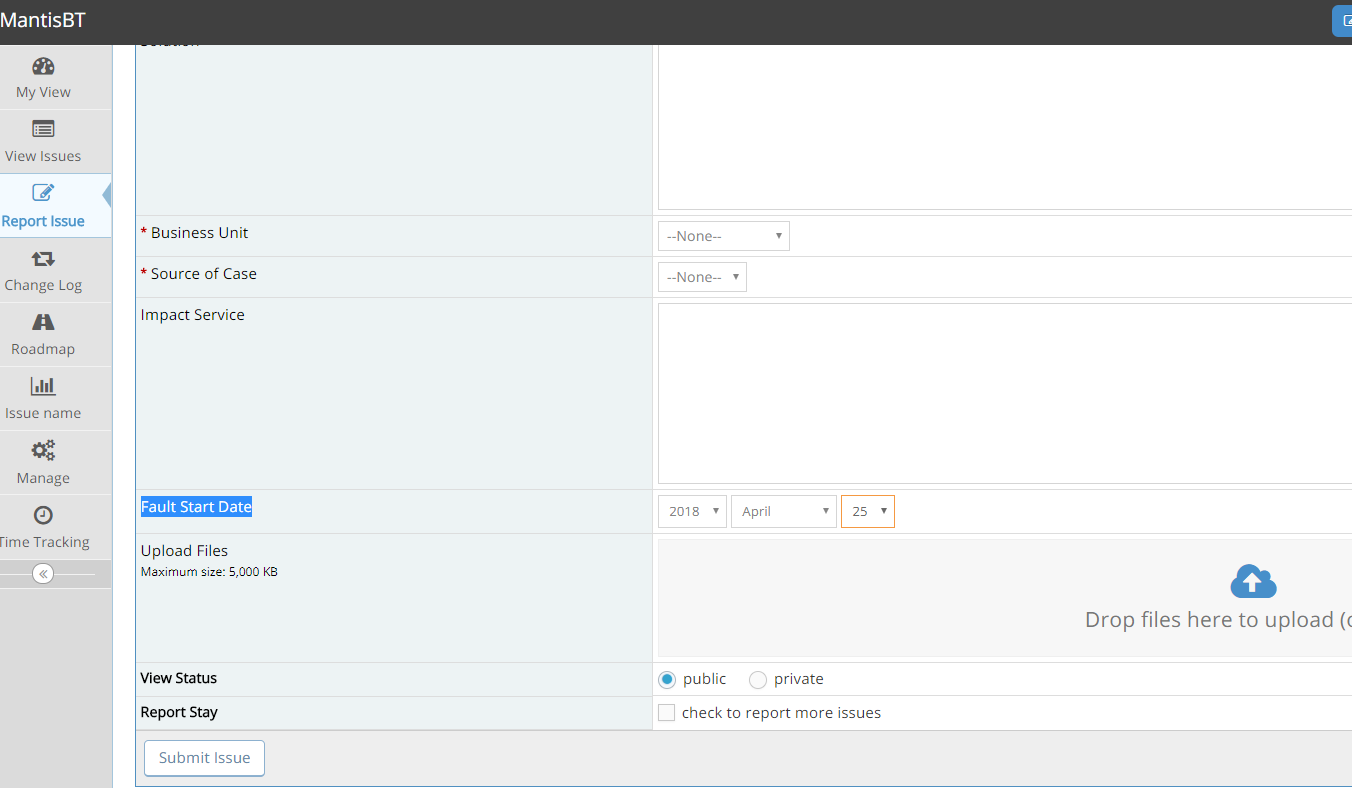The width and height of the screenshot is (1352, 788).
Task: Enable check to report more issues
Action: pos(667,713)
